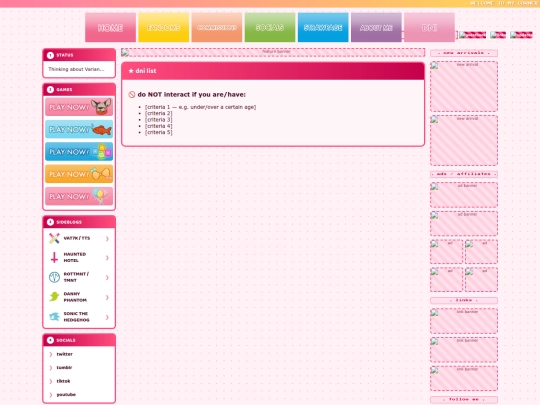Click the blue Sonic the Hedgehog icon
The height and width of the screenshot is (405, 540).
pyautogui.click(x=54, y=316)
